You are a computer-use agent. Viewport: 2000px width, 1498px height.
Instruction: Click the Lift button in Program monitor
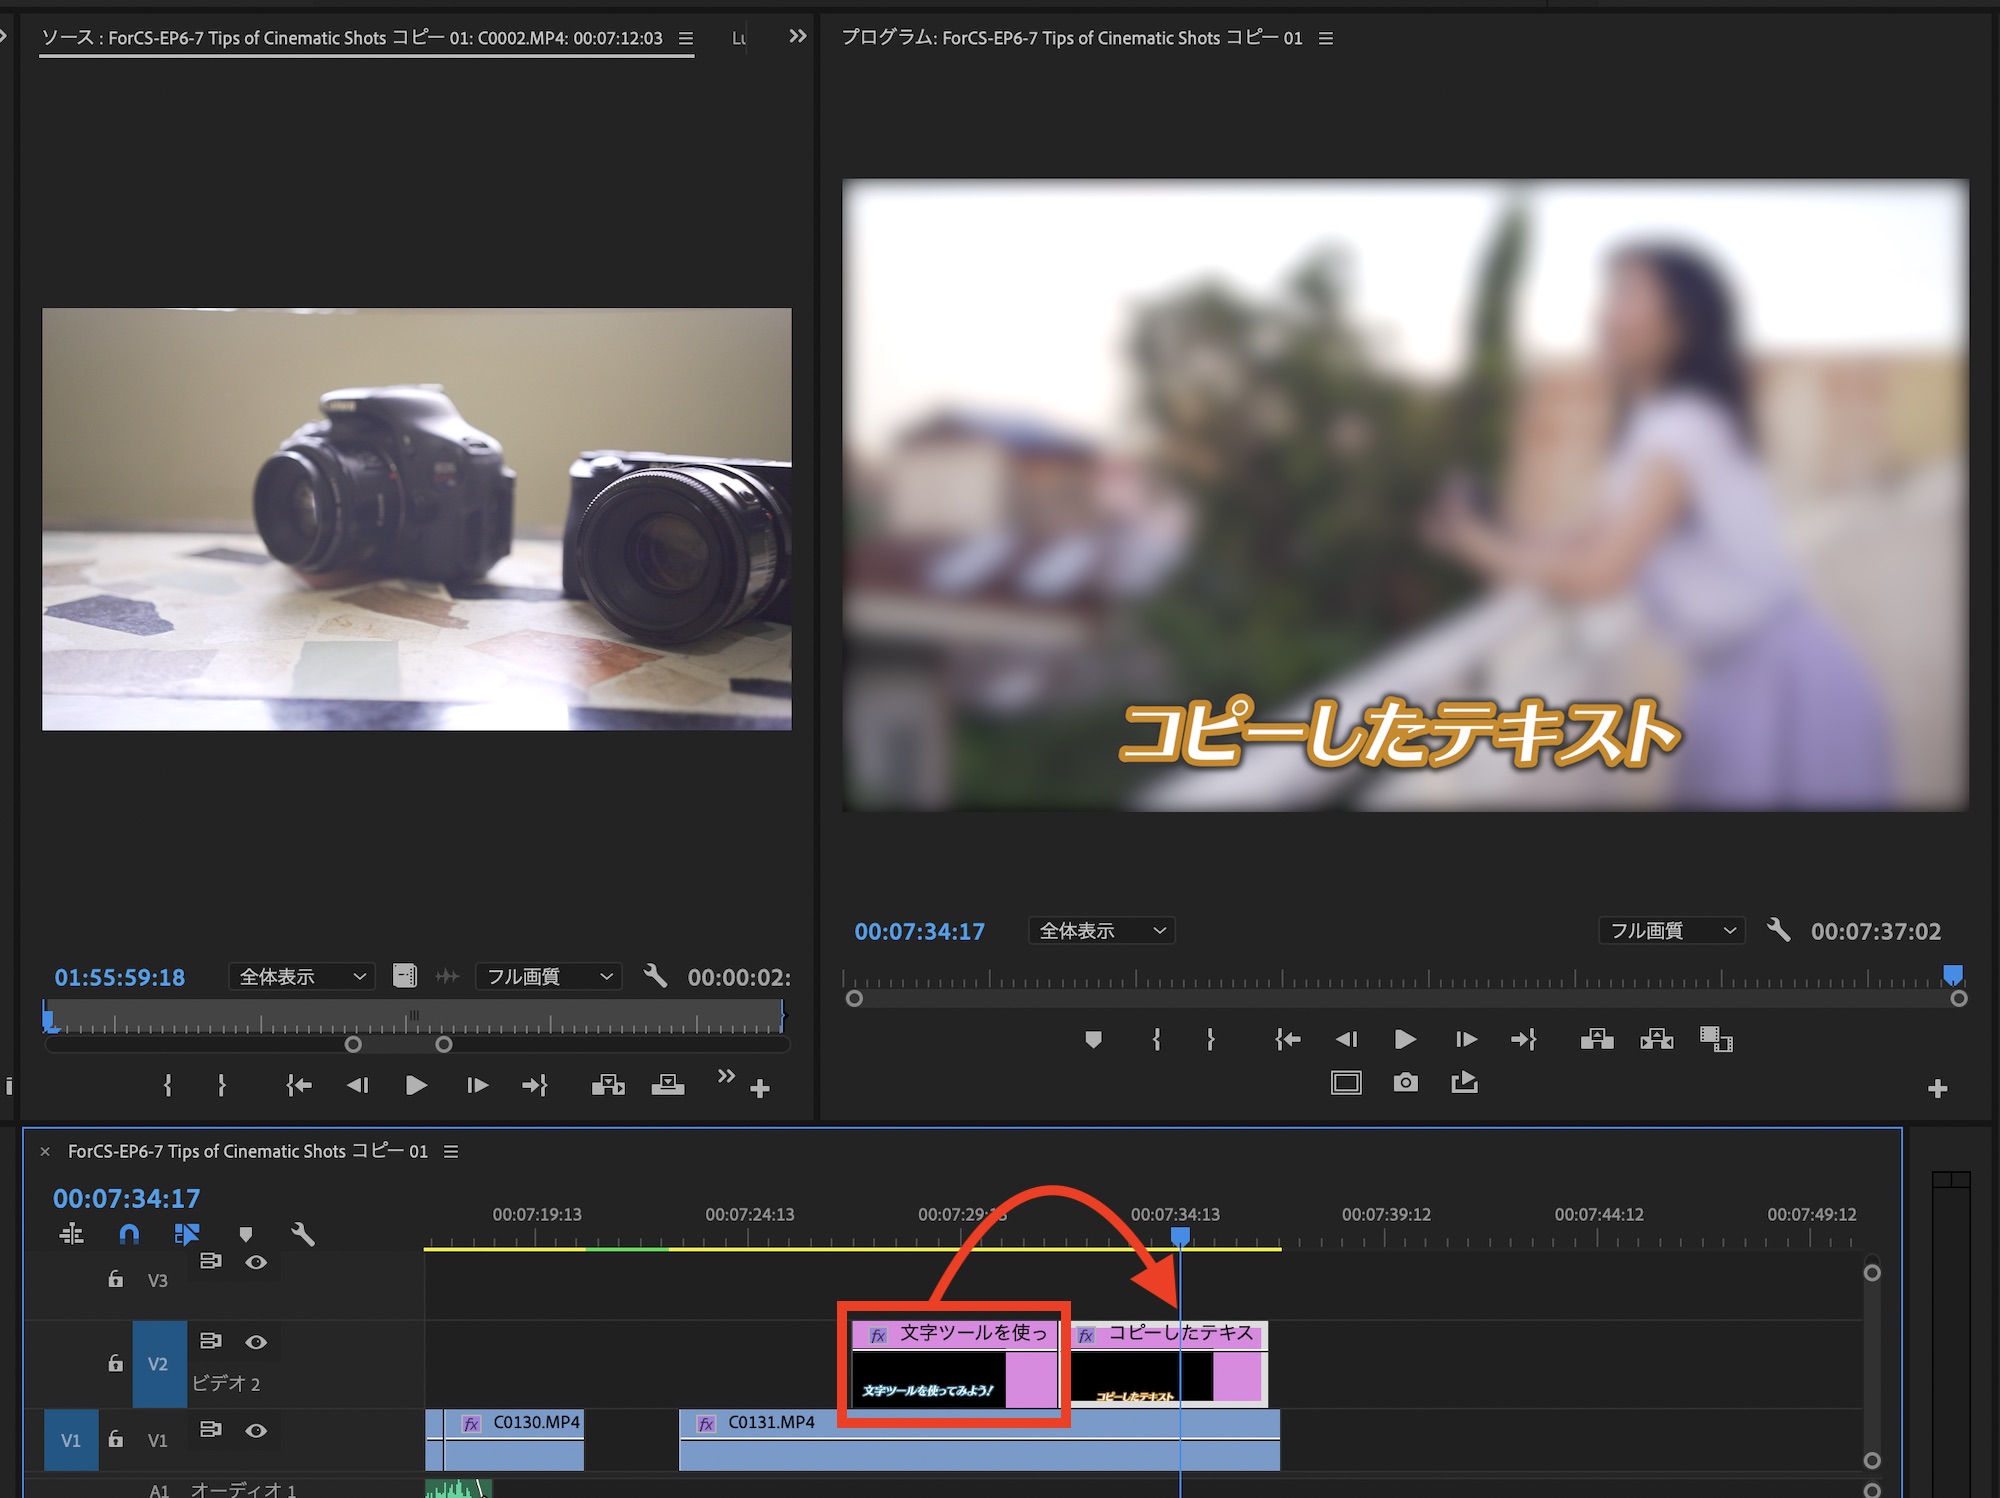click(1597, 1039)
